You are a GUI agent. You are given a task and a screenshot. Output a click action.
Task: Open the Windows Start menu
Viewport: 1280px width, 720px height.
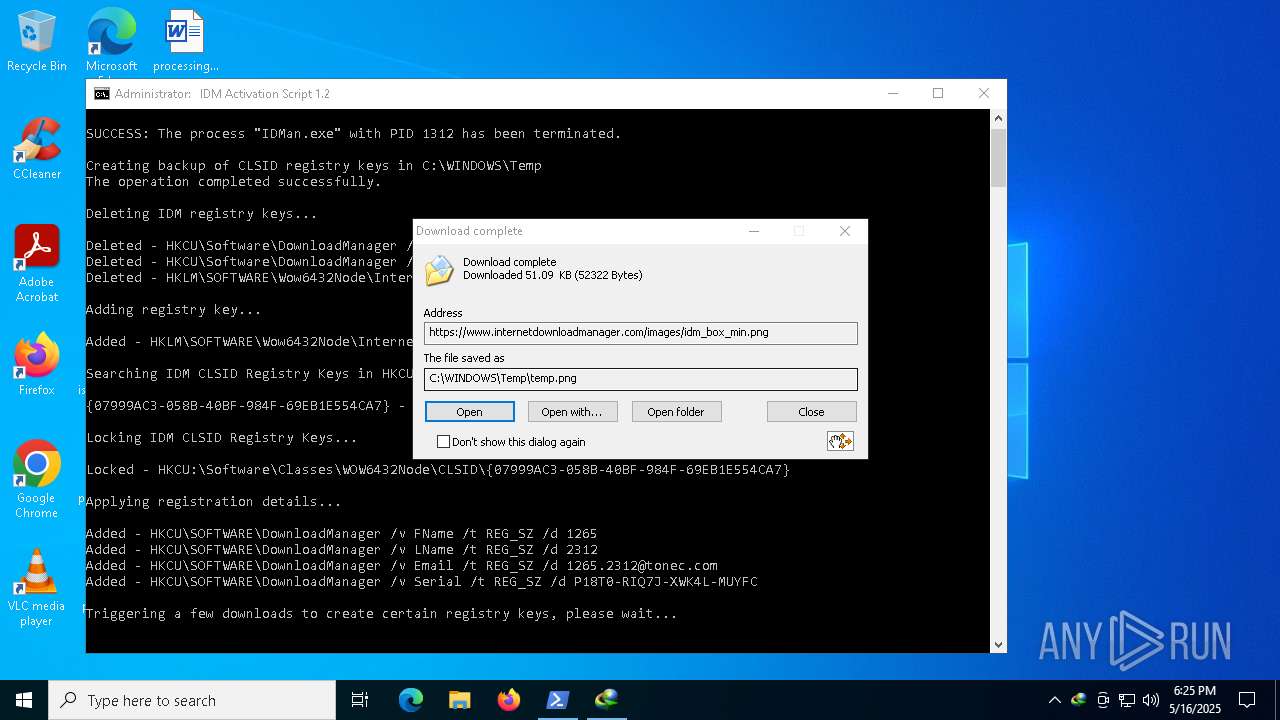click(24, 700)
